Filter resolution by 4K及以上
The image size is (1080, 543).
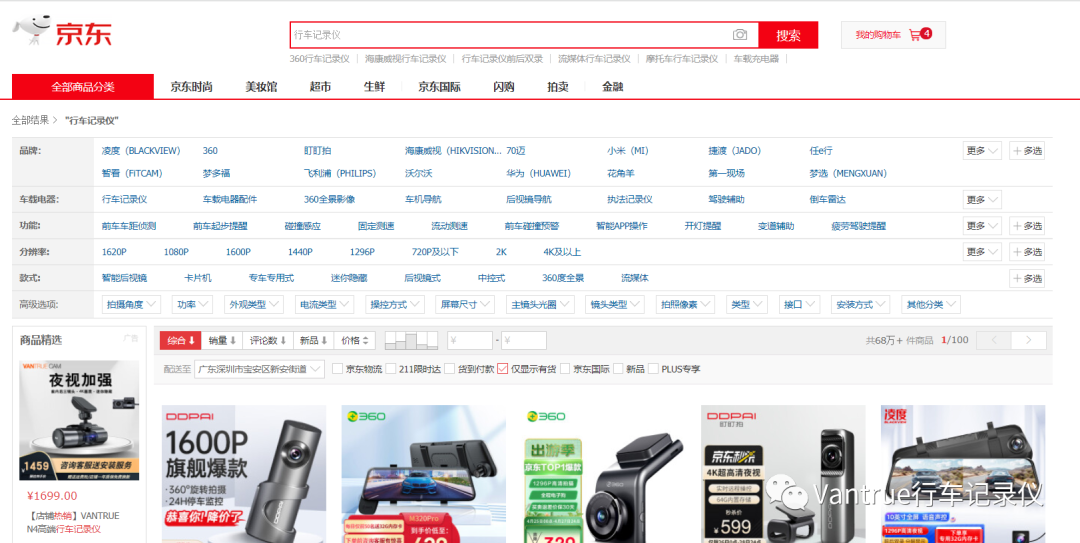[562, 252]
